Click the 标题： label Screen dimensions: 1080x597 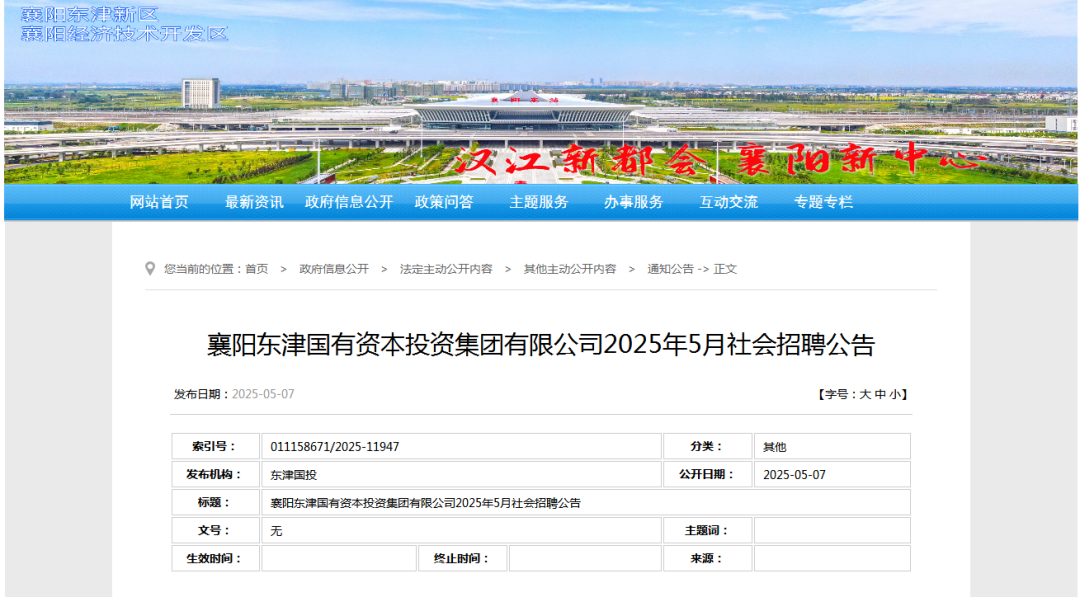point(215,503)
